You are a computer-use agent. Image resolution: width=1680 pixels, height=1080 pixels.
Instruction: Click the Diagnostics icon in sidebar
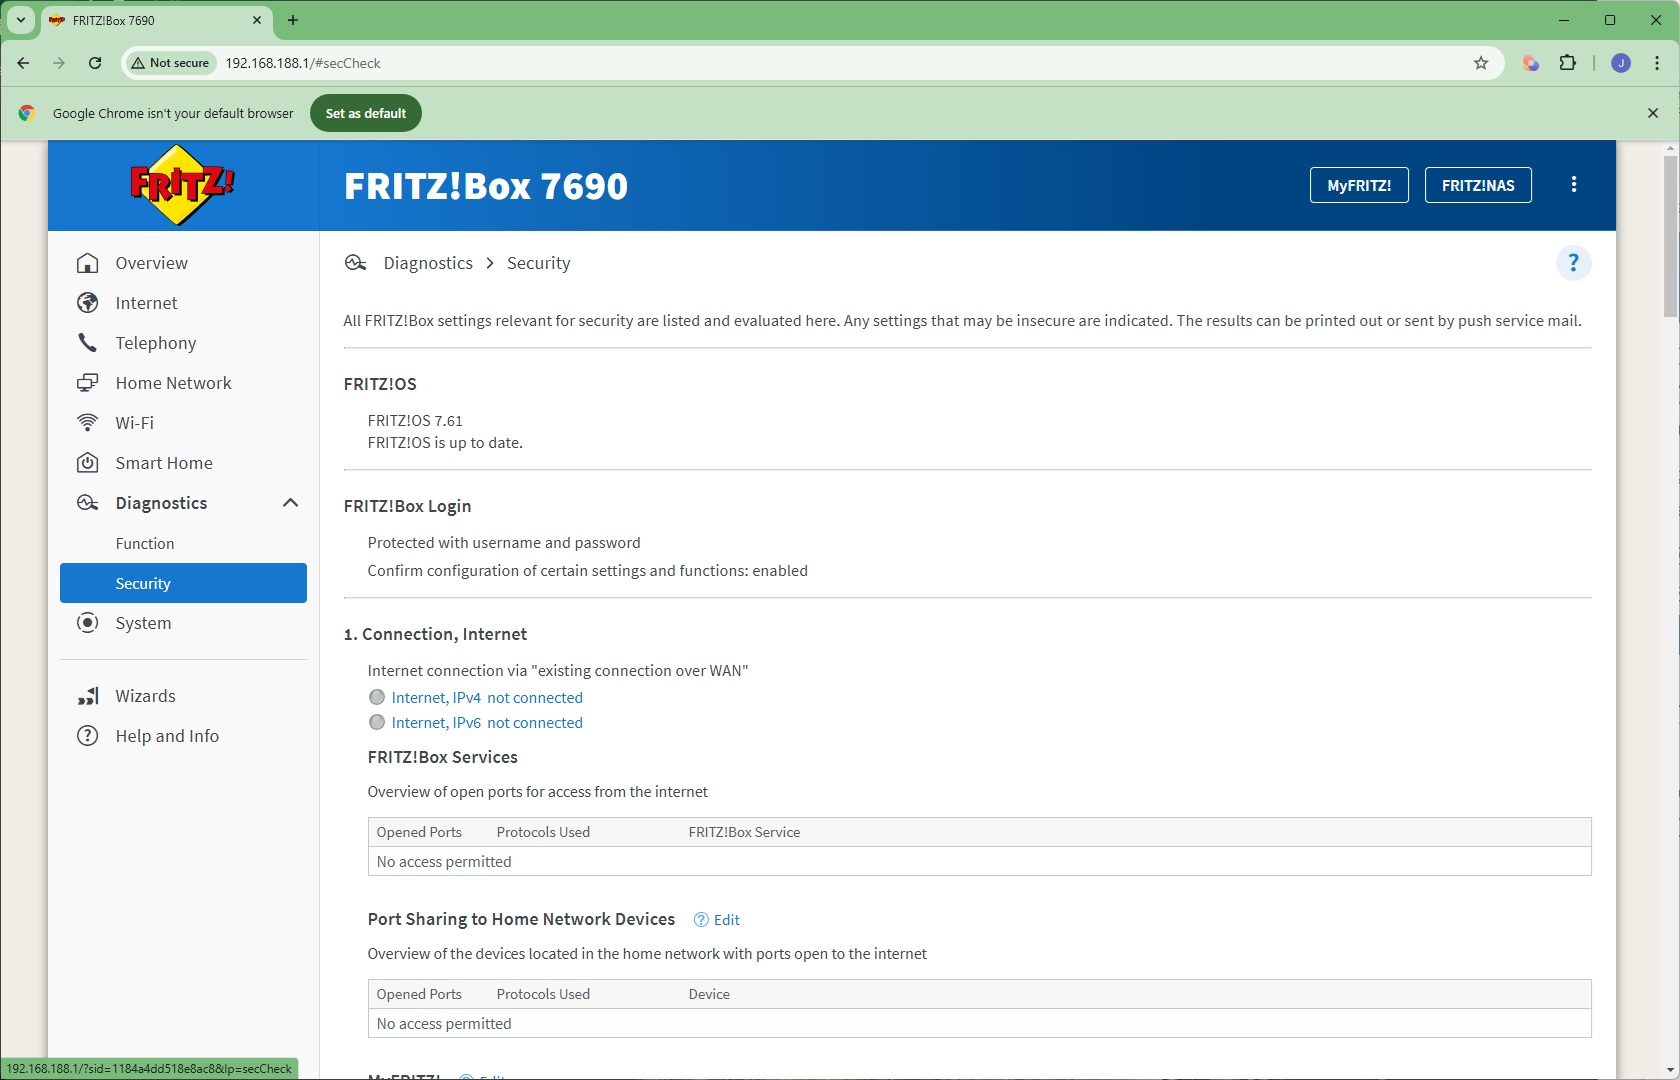point(88,503)
